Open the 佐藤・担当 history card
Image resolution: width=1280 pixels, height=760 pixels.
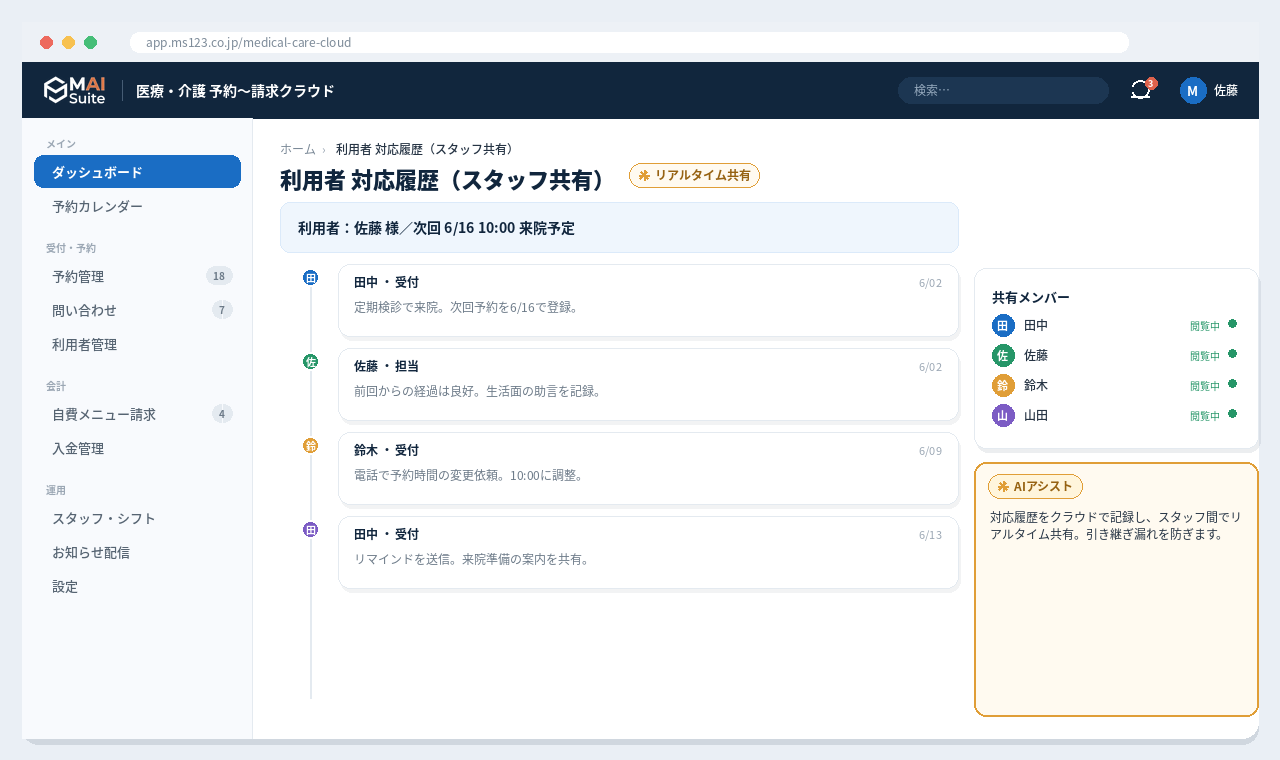tap(648, 384)
